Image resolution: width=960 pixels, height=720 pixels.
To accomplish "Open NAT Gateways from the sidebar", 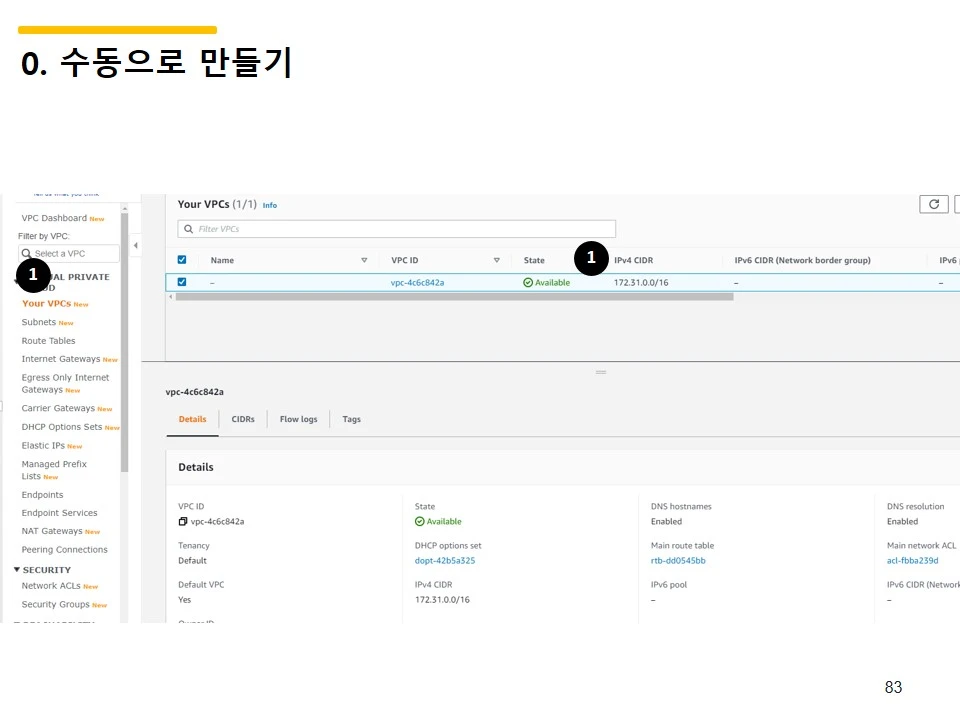I will tap(50, 531).
